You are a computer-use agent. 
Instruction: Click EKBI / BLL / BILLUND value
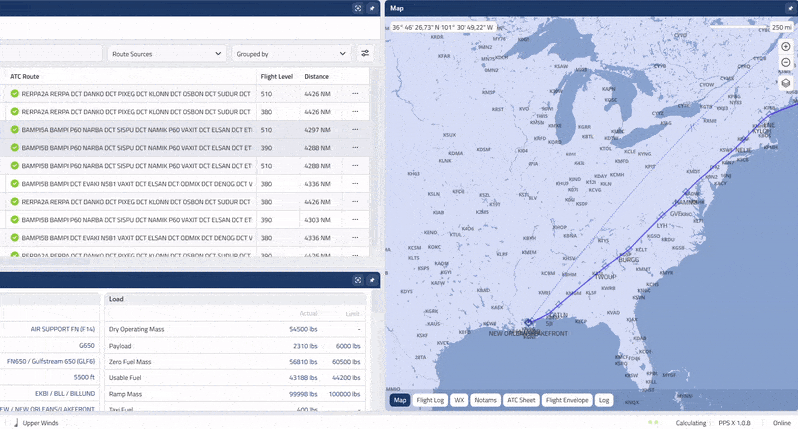coord(65,393)
